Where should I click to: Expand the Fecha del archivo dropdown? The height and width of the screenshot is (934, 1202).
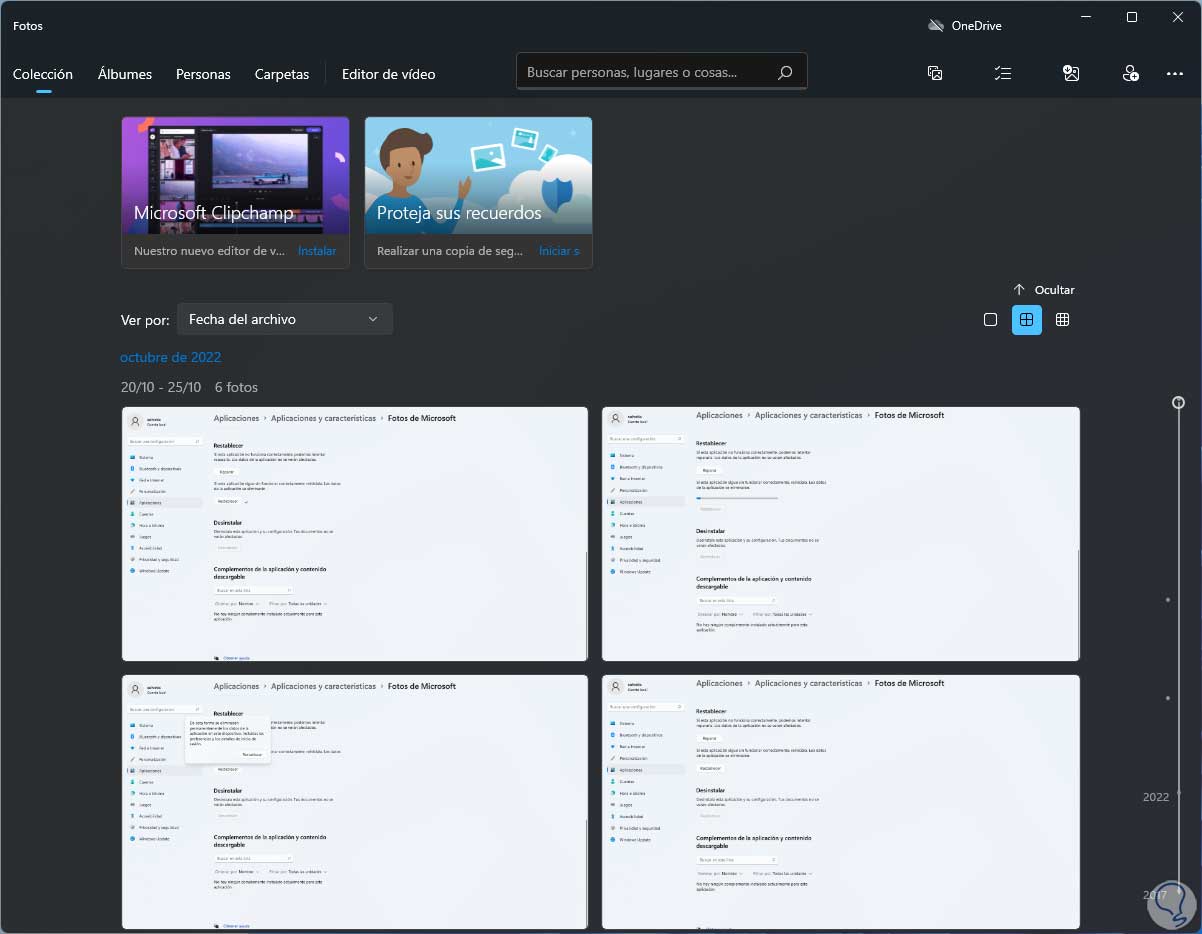coord(285,319)
